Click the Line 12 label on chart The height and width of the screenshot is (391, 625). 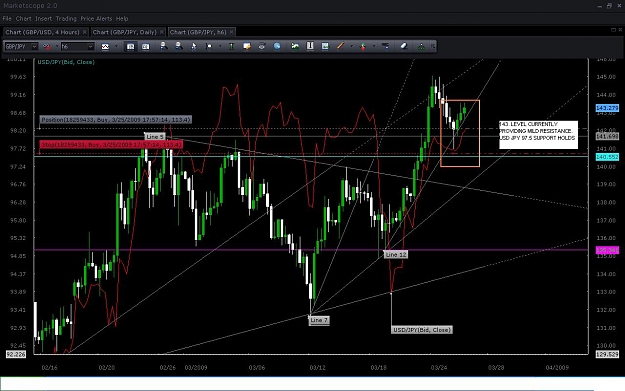click(x=395, y=254)
